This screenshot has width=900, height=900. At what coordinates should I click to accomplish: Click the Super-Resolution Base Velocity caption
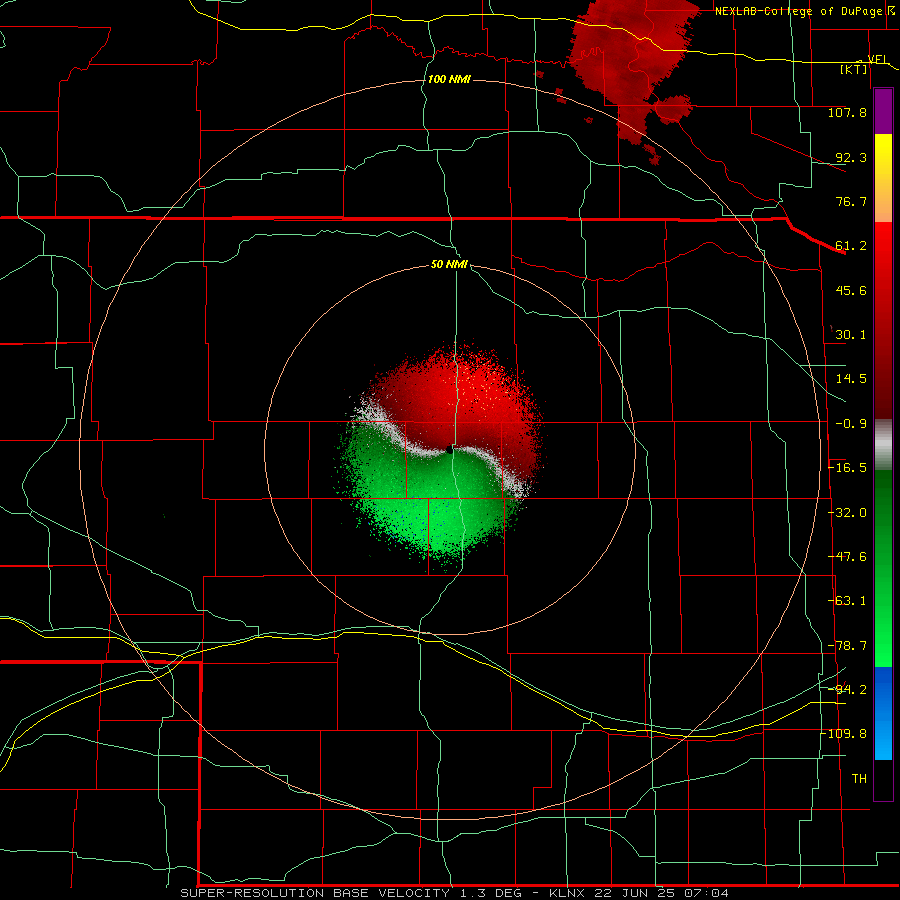coord(455,893)
